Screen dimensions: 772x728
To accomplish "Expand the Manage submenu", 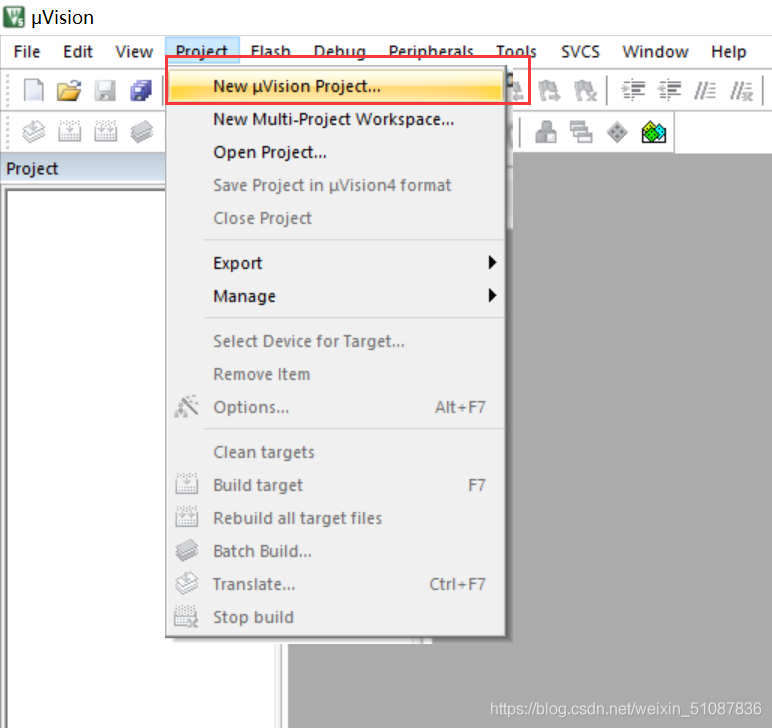I will [x=335, y=296].
